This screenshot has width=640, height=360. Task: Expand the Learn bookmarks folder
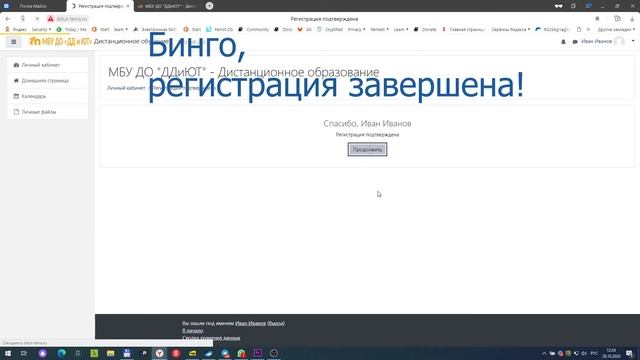(401, 29)
